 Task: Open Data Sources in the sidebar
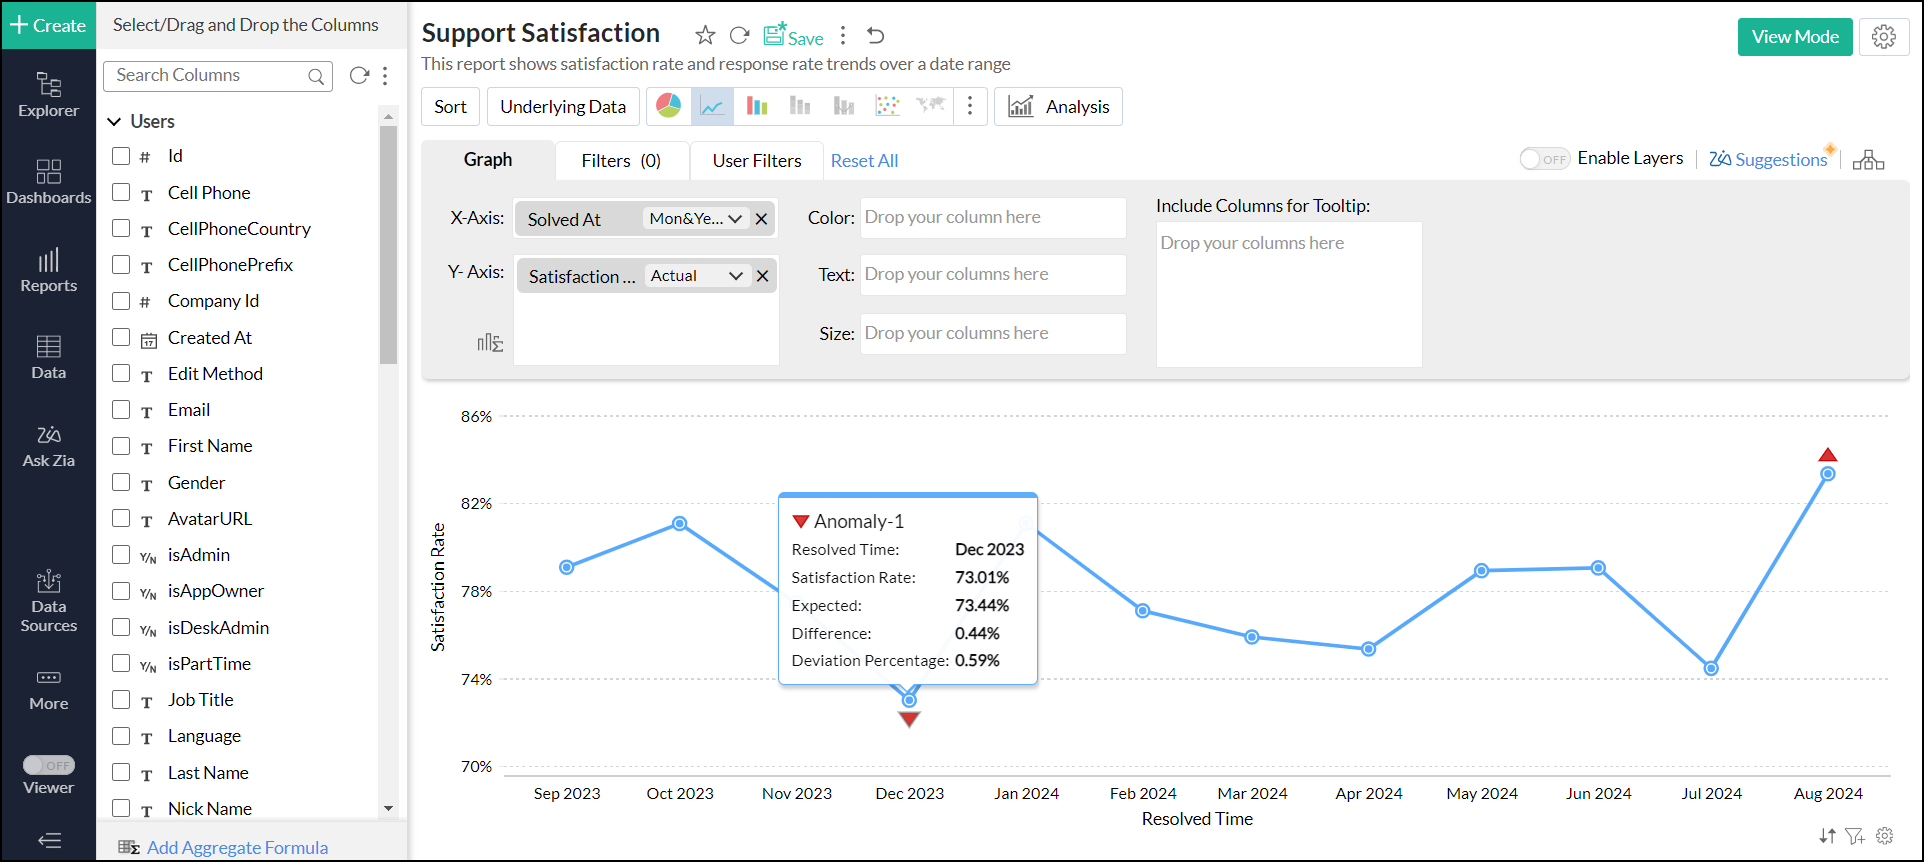click(x=48, y=602)
